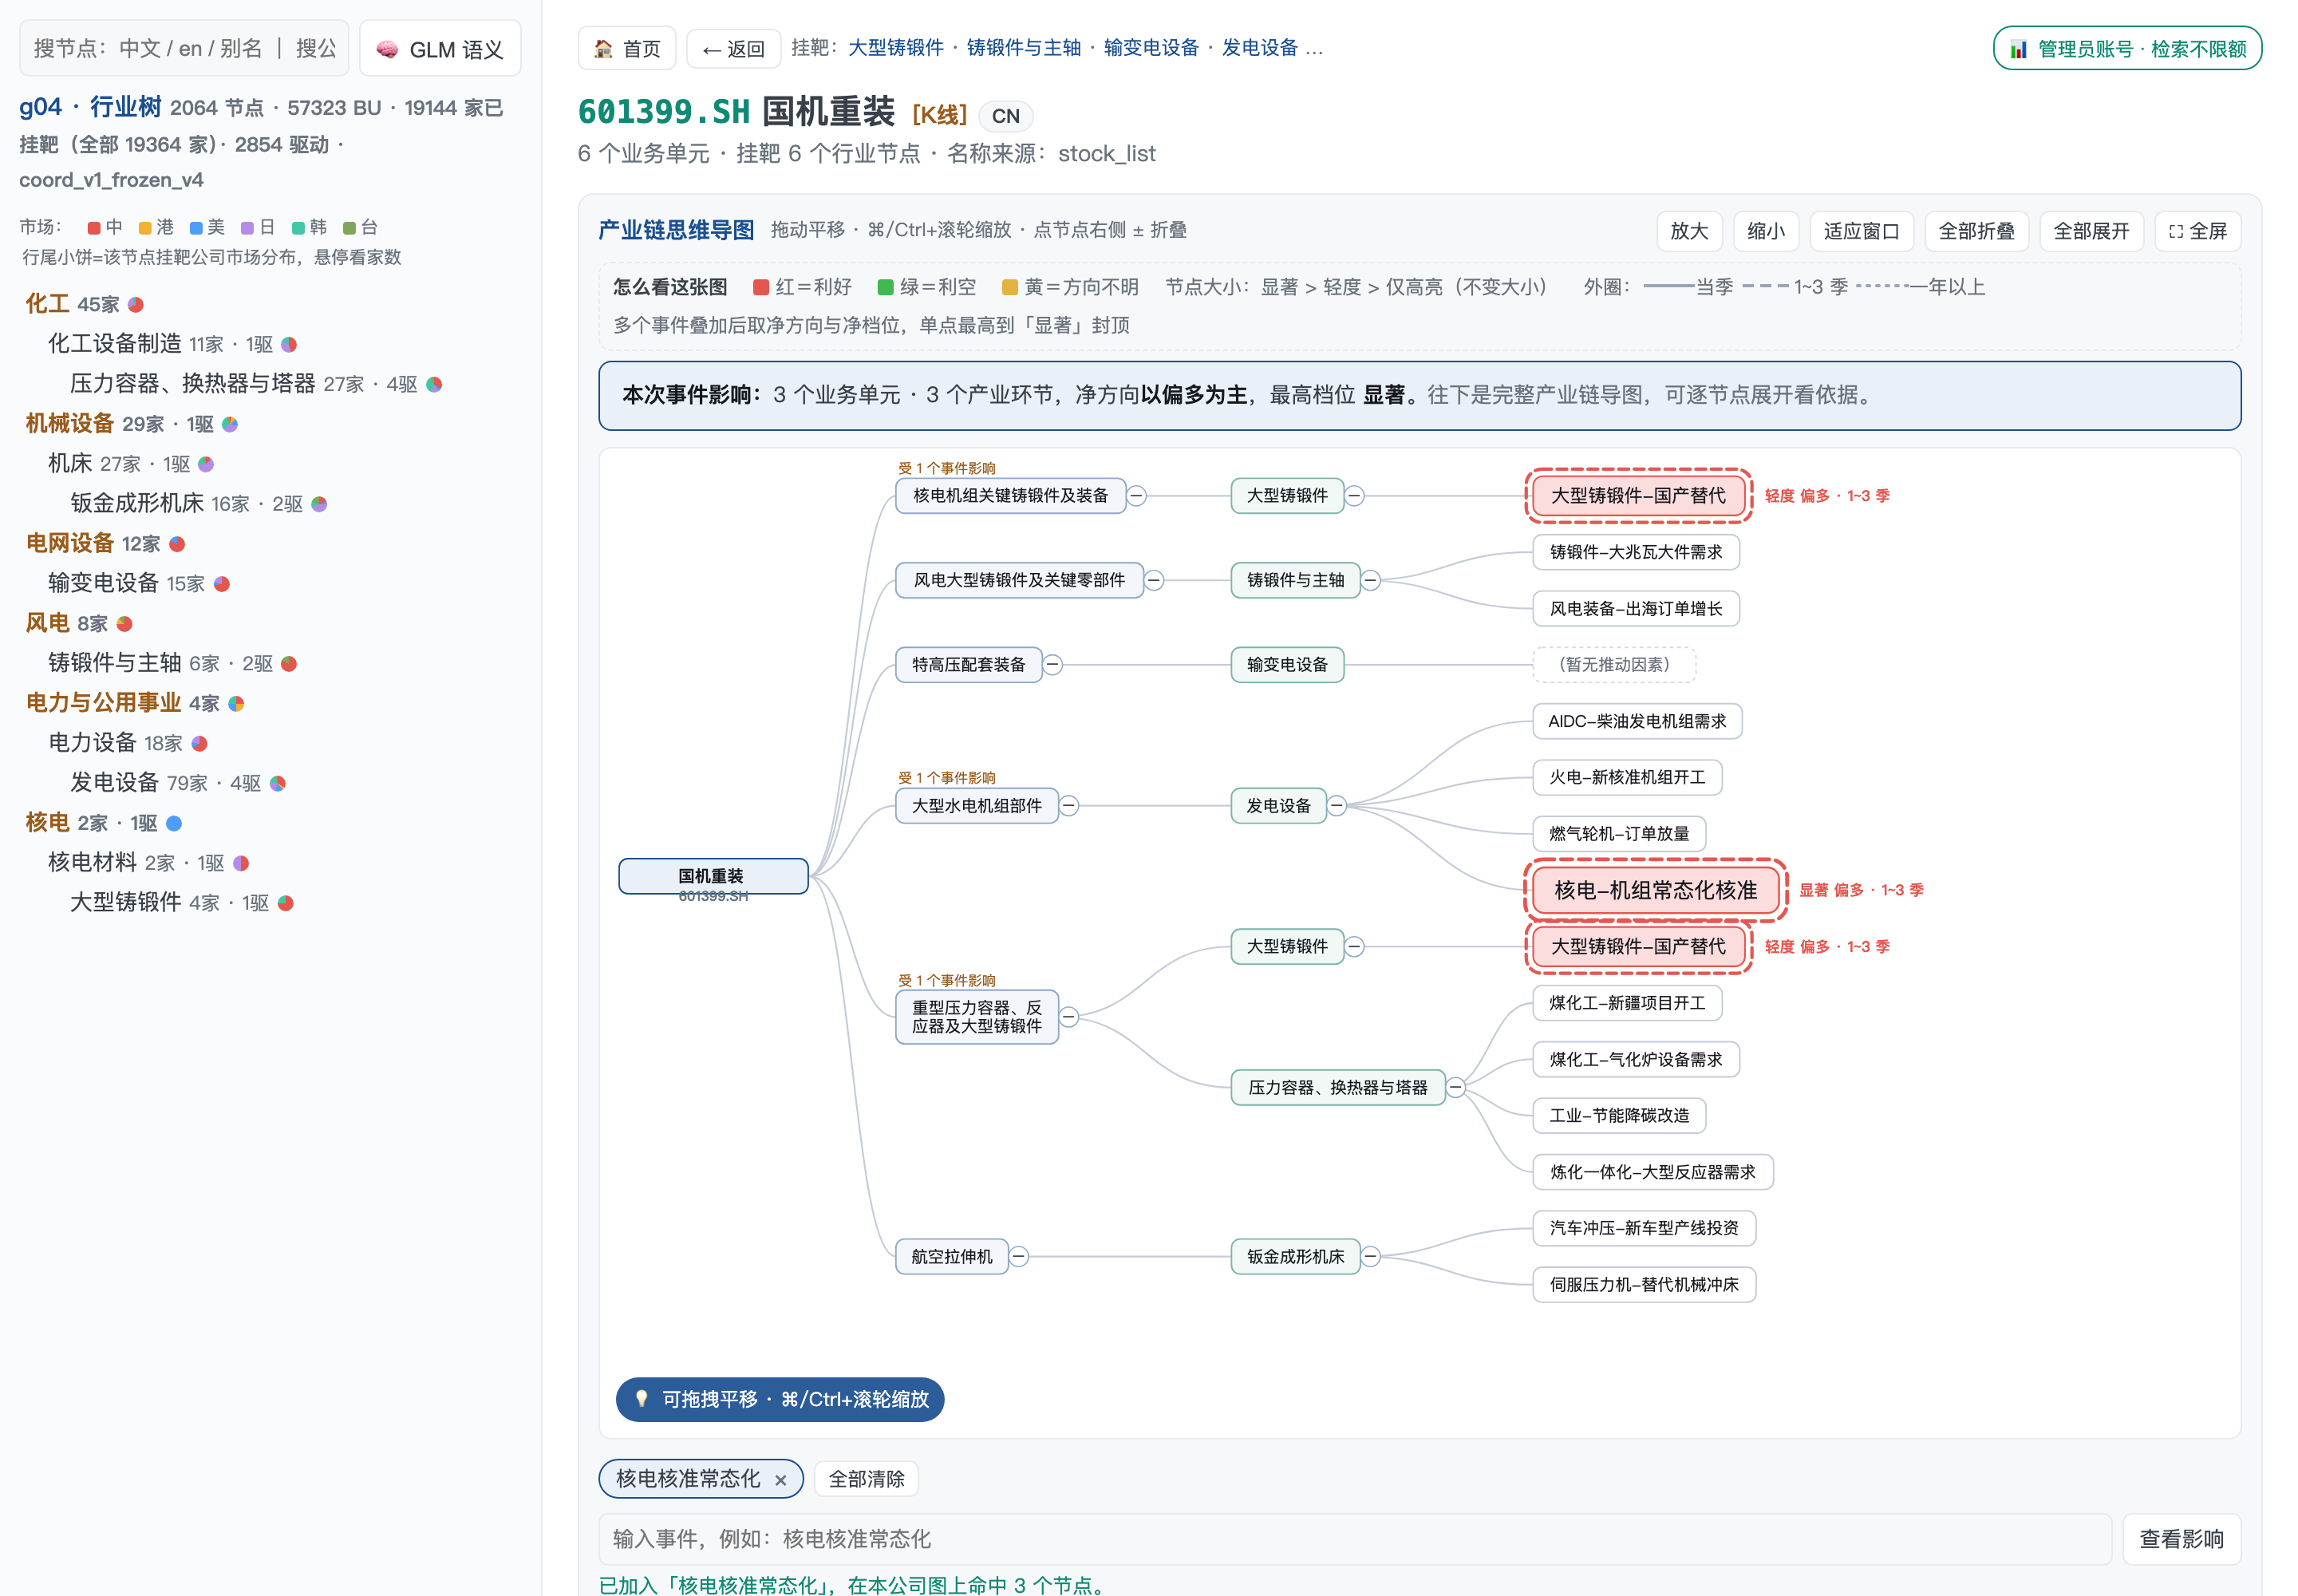Viewport: 2298px width, 1596px height.
Task: Click the pie chart icon beside 核电
Action: 174,823
